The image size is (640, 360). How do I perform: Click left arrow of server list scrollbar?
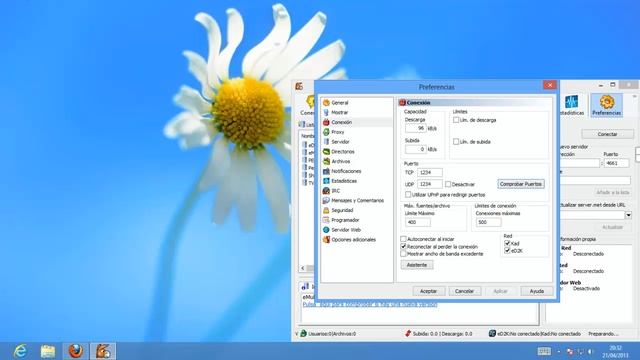[303, 268]
